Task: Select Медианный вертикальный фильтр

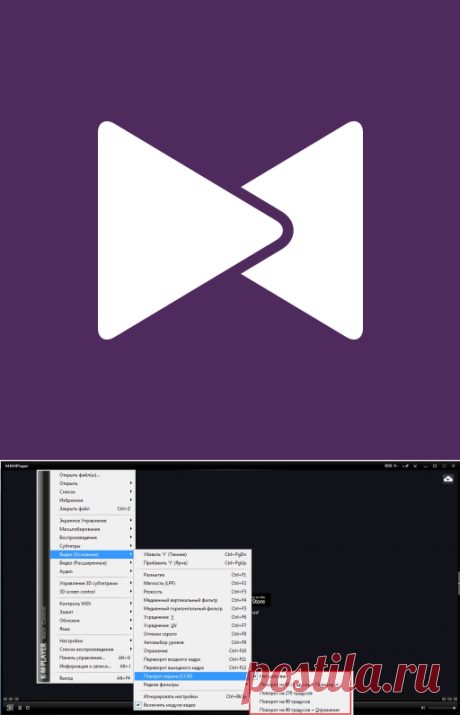Action: coord(192,600)
